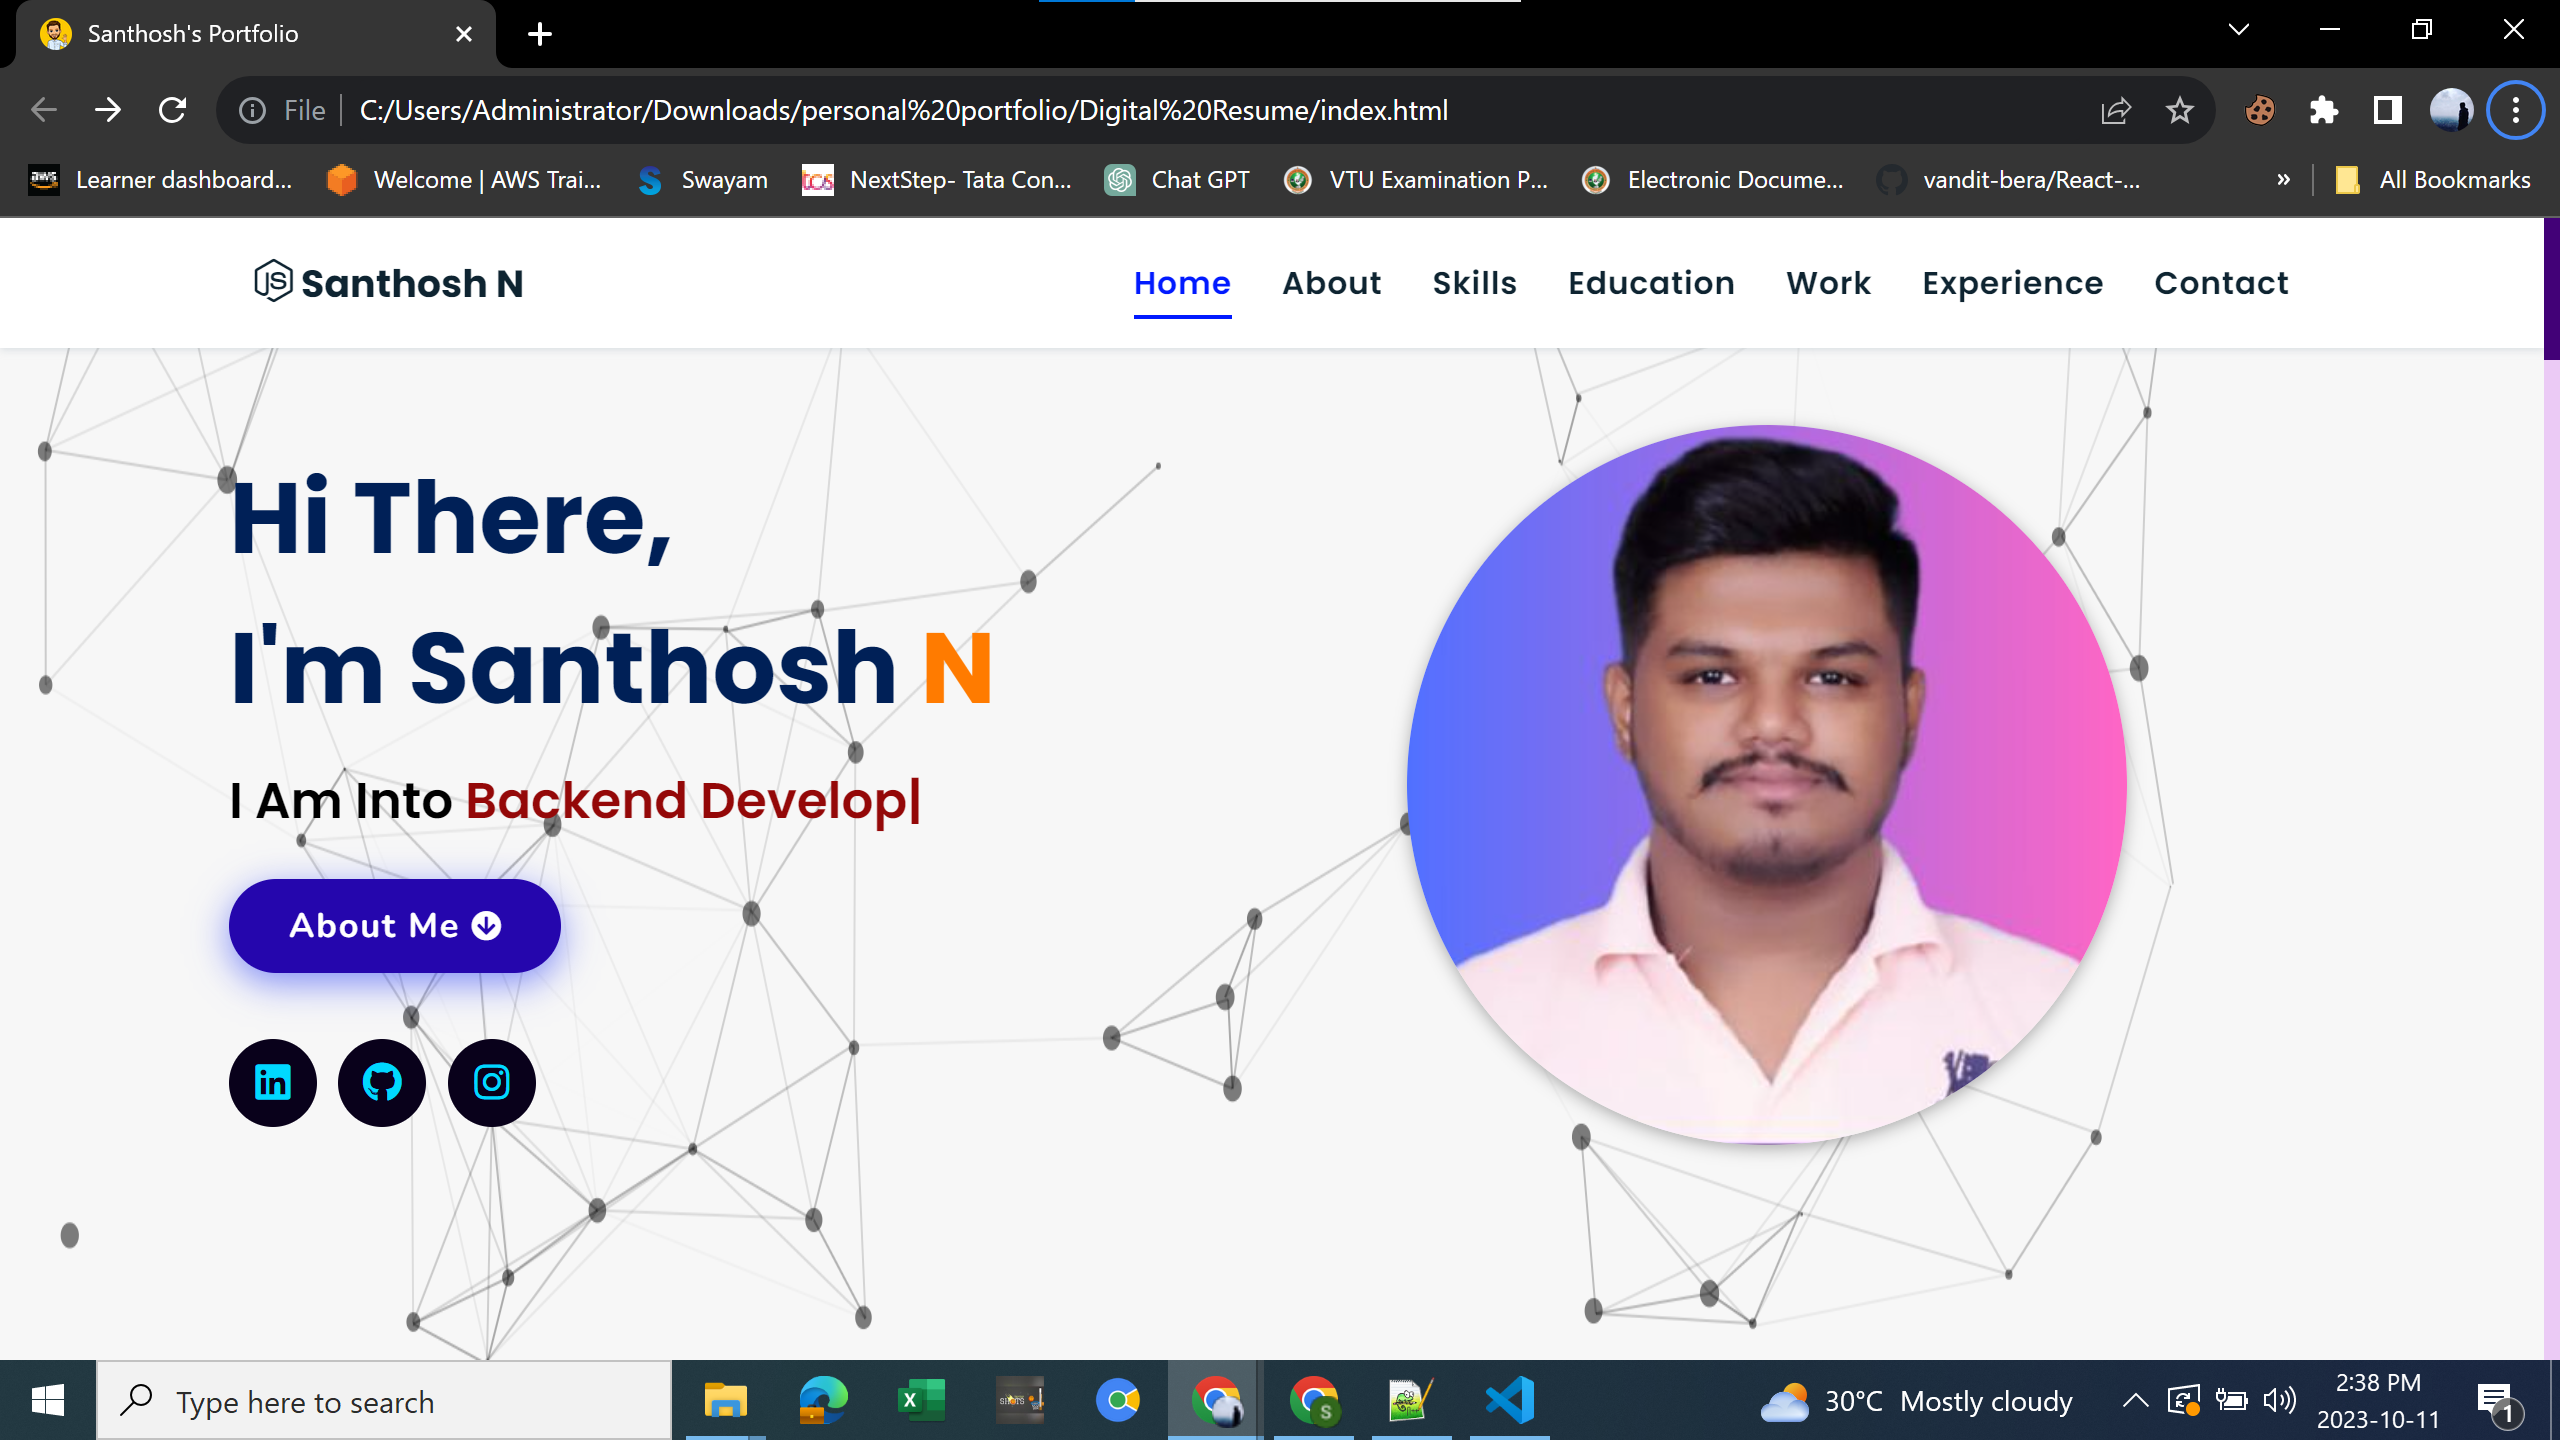The image size is (2560, 1440).
Task: Go to the Skills nav section
Action: click(x=1474, y=283)
